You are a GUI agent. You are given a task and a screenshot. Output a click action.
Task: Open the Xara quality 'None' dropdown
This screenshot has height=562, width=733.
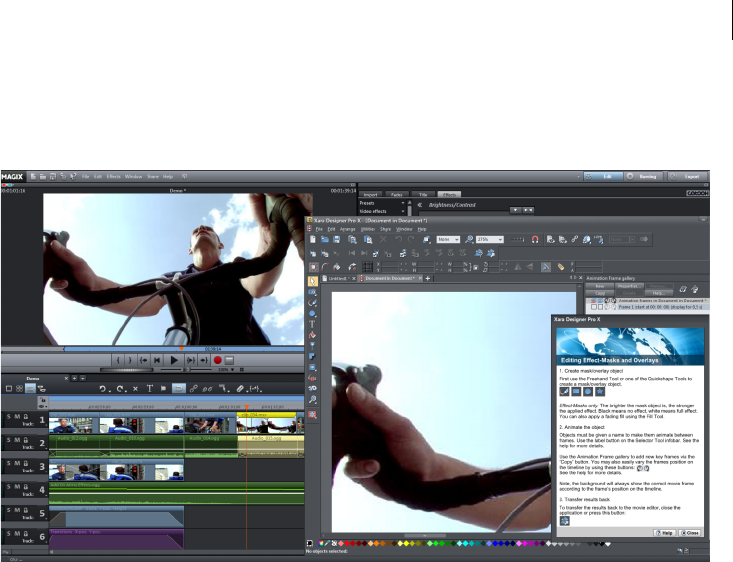(x=457, y=239)
